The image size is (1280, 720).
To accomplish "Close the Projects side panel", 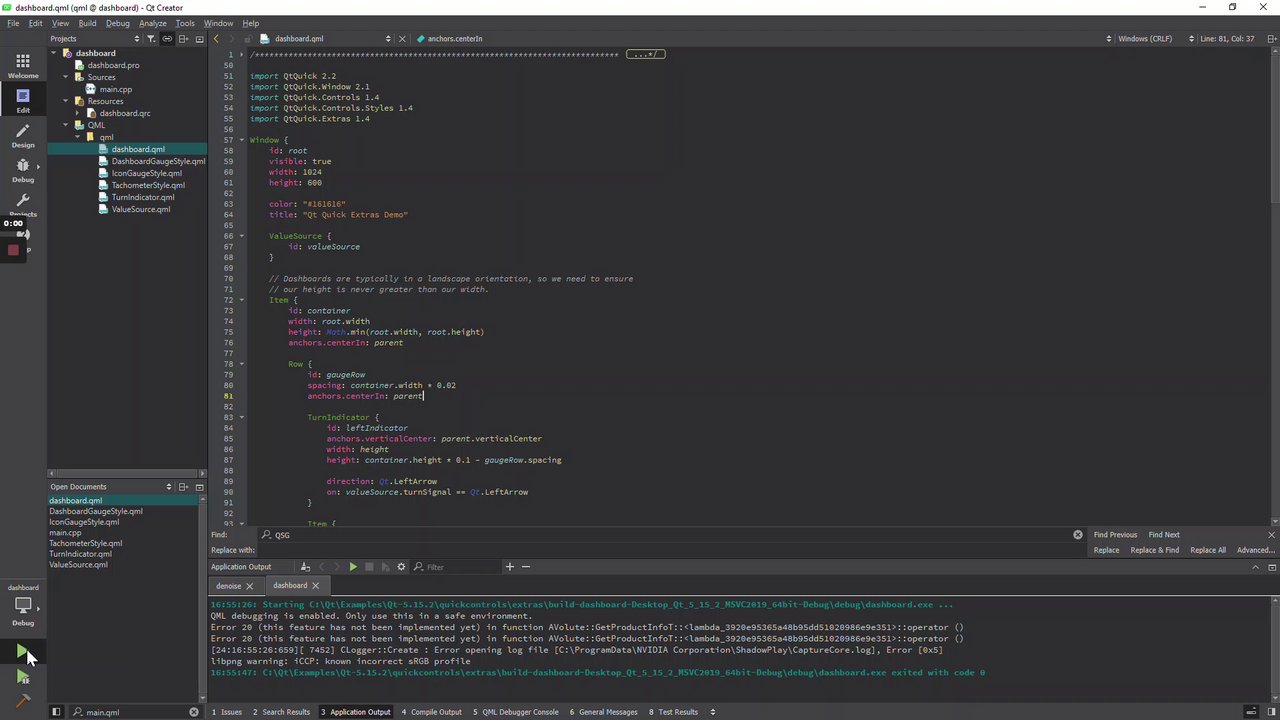I will pos(200,39).
